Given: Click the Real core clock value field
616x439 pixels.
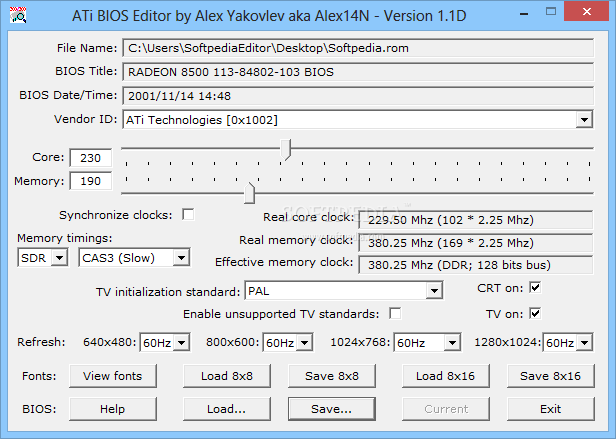Looking at the screenshot, I should pyautogui.click(x=475, y=220).
